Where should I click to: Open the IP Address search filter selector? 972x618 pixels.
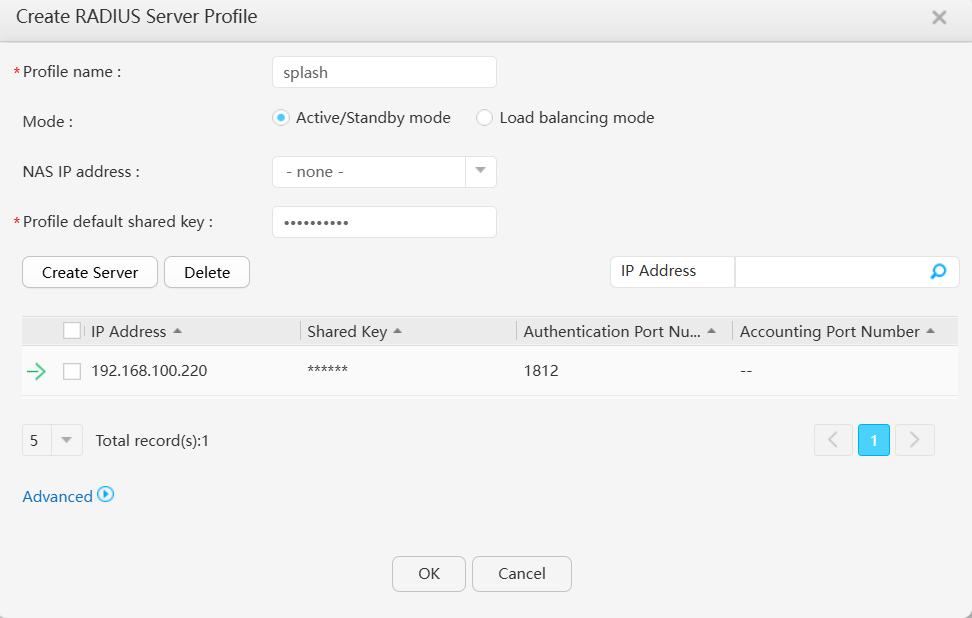[x=673, y=271]
